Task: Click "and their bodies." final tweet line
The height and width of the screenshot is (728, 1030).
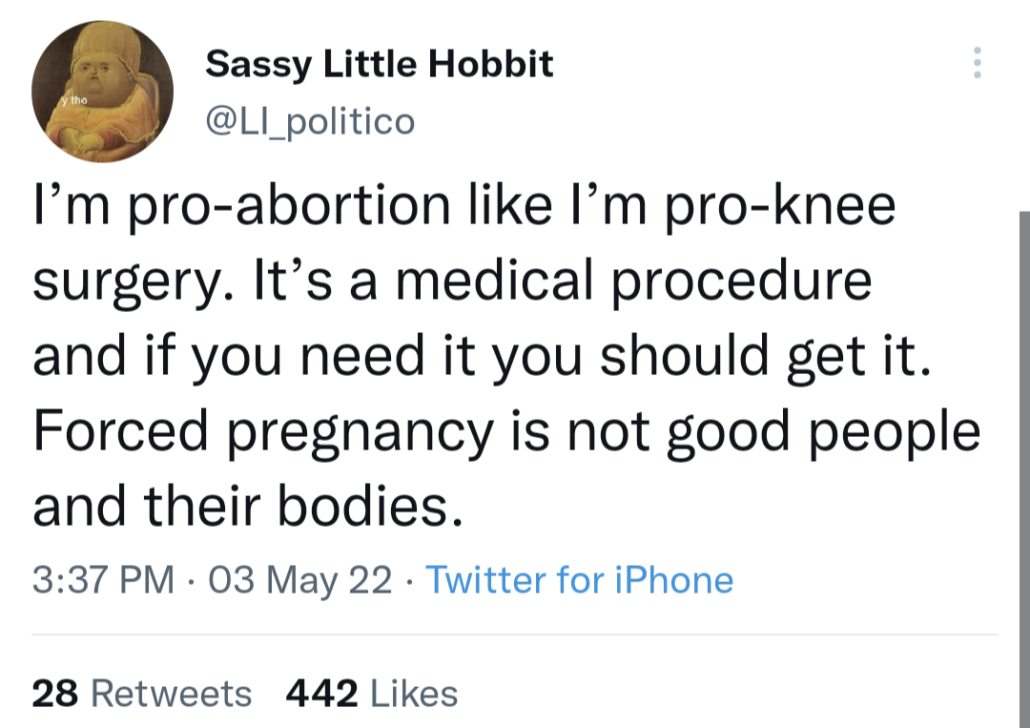Action: [248, 507]
